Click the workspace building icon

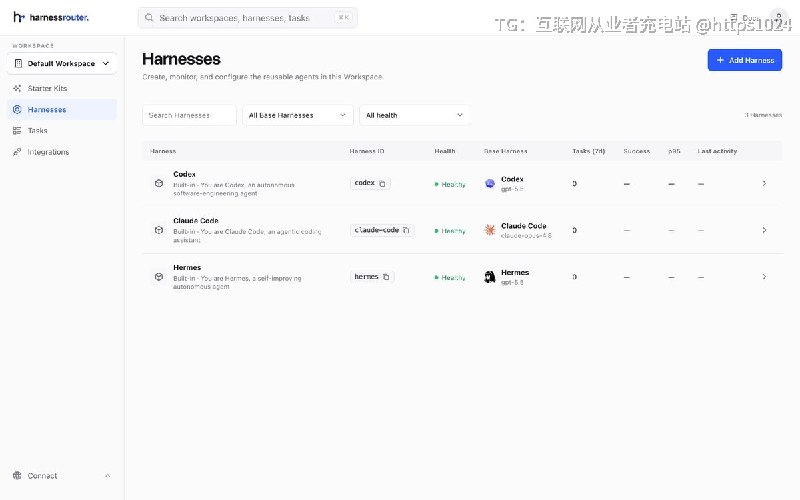pos(18,63)
